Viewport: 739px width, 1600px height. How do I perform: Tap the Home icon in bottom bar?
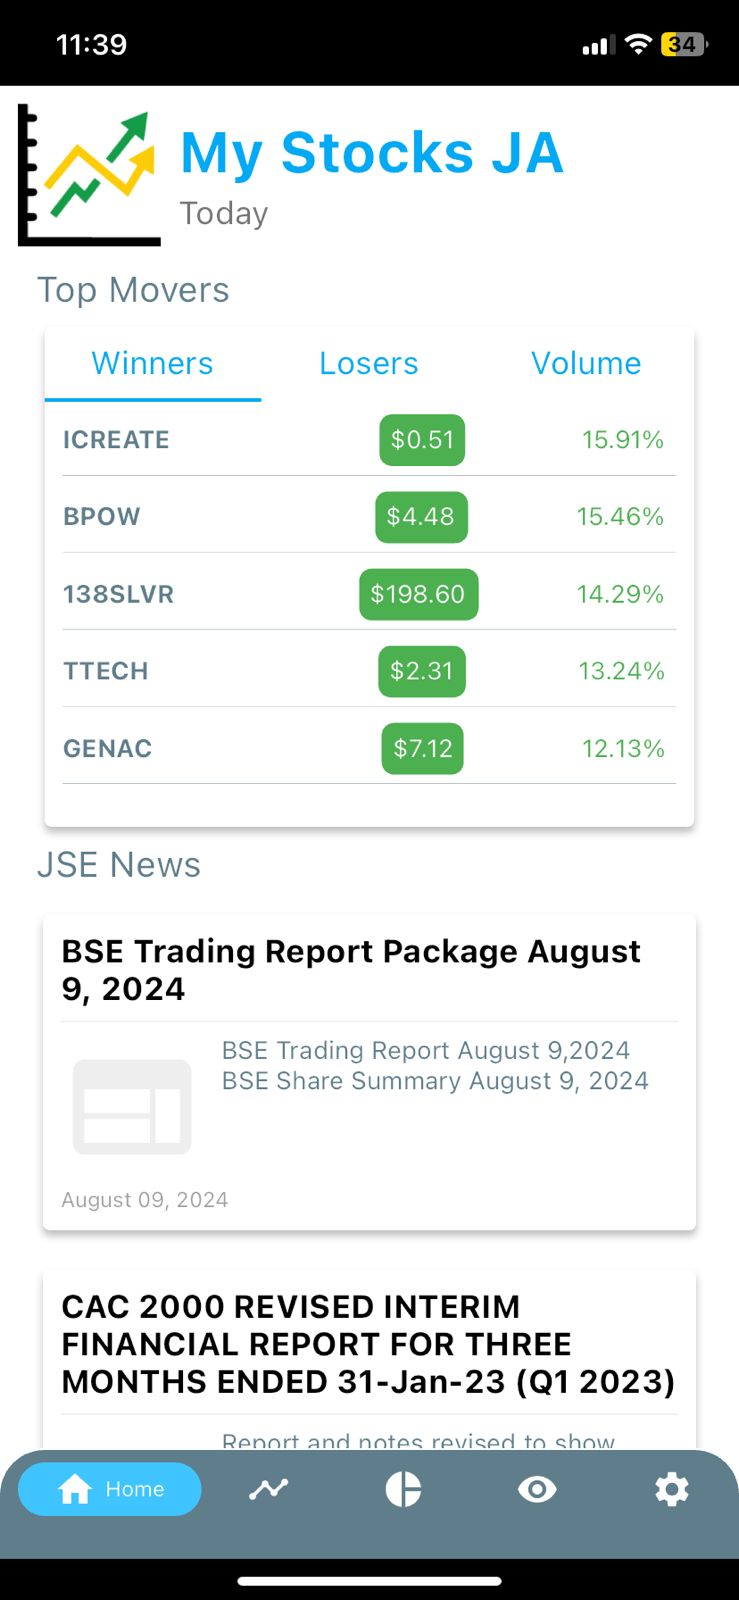click(x=75, y=1490)
